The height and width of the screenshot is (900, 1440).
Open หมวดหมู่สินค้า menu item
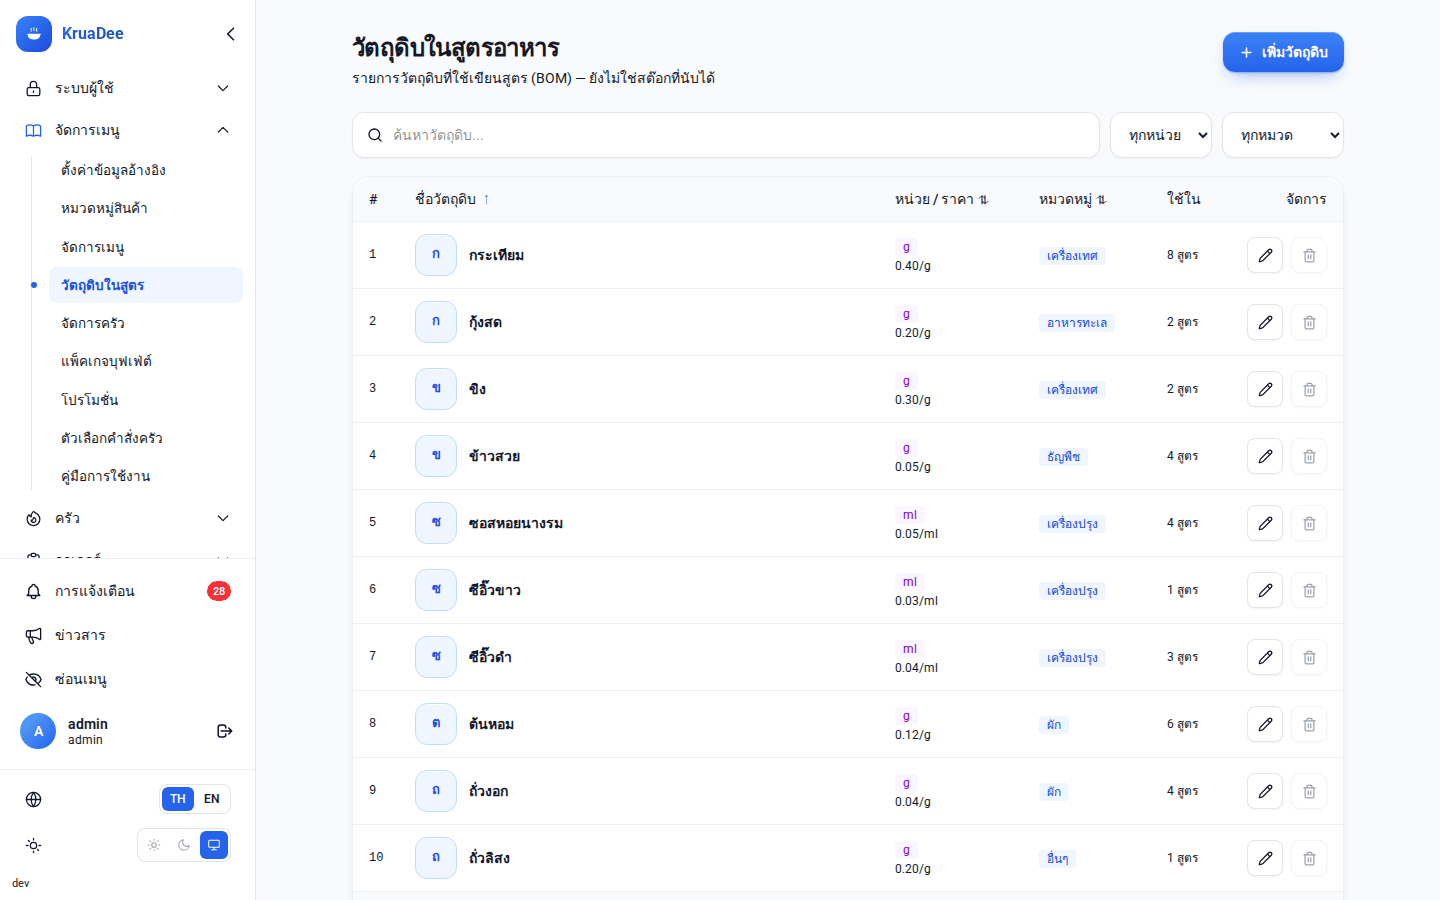(x=146, y=208)
